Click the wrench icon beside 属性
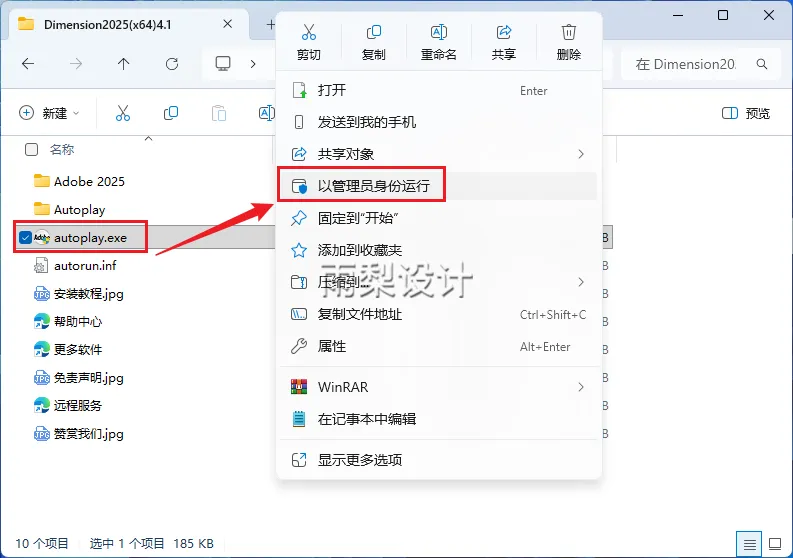The width and height of the screenshot is (793, 558). tap(299, 347)
